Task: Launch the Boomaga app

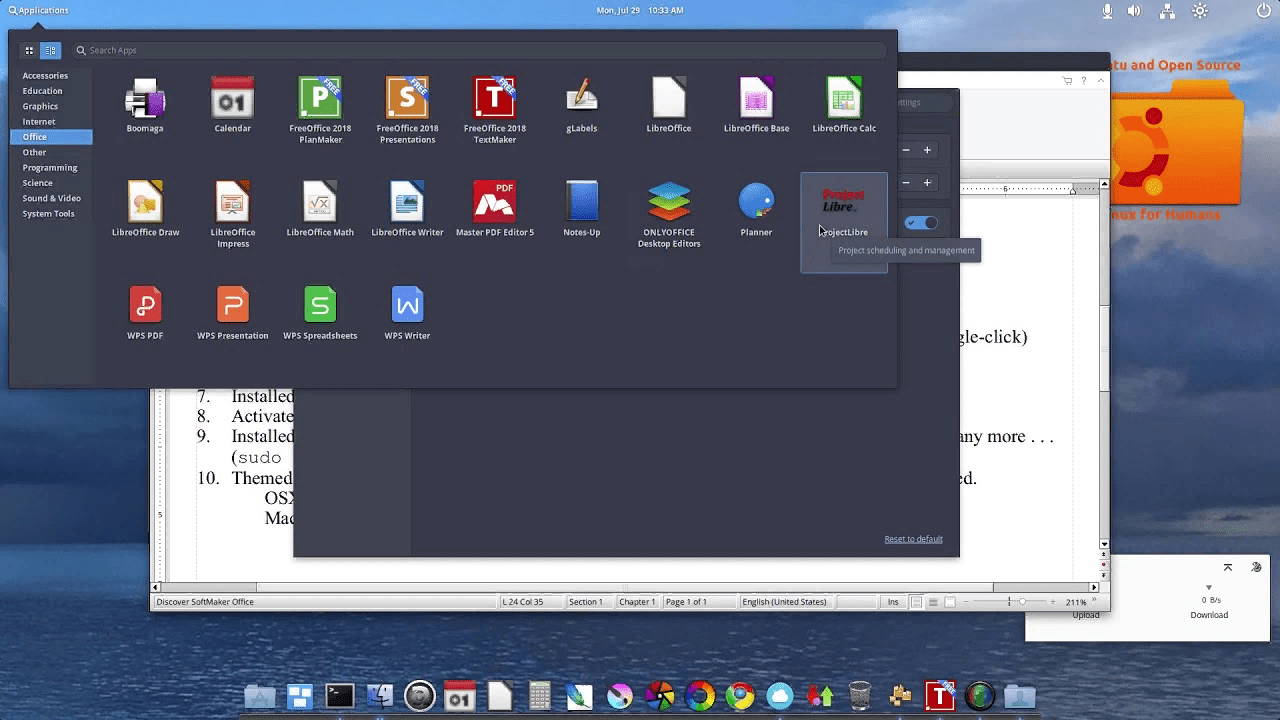Action: click(145, 106)
